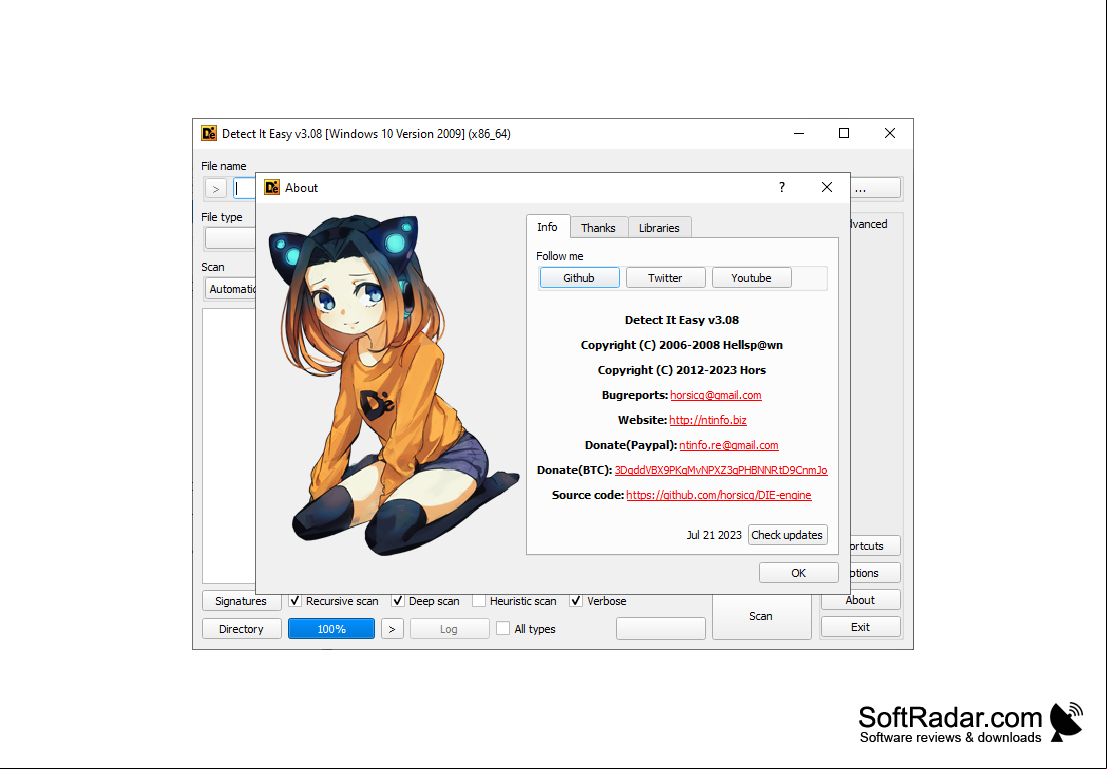Switch to the Info tab
The width and height of the screenshot is (1107, 769).
click(547, 227)
